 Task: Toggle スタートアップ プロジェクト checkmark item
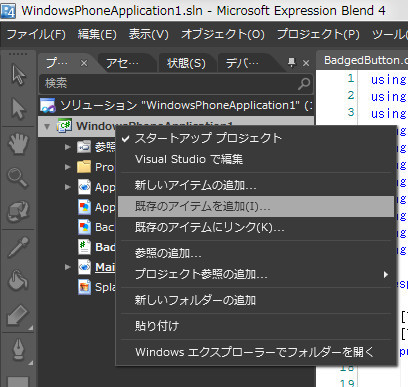pos(255,138)
